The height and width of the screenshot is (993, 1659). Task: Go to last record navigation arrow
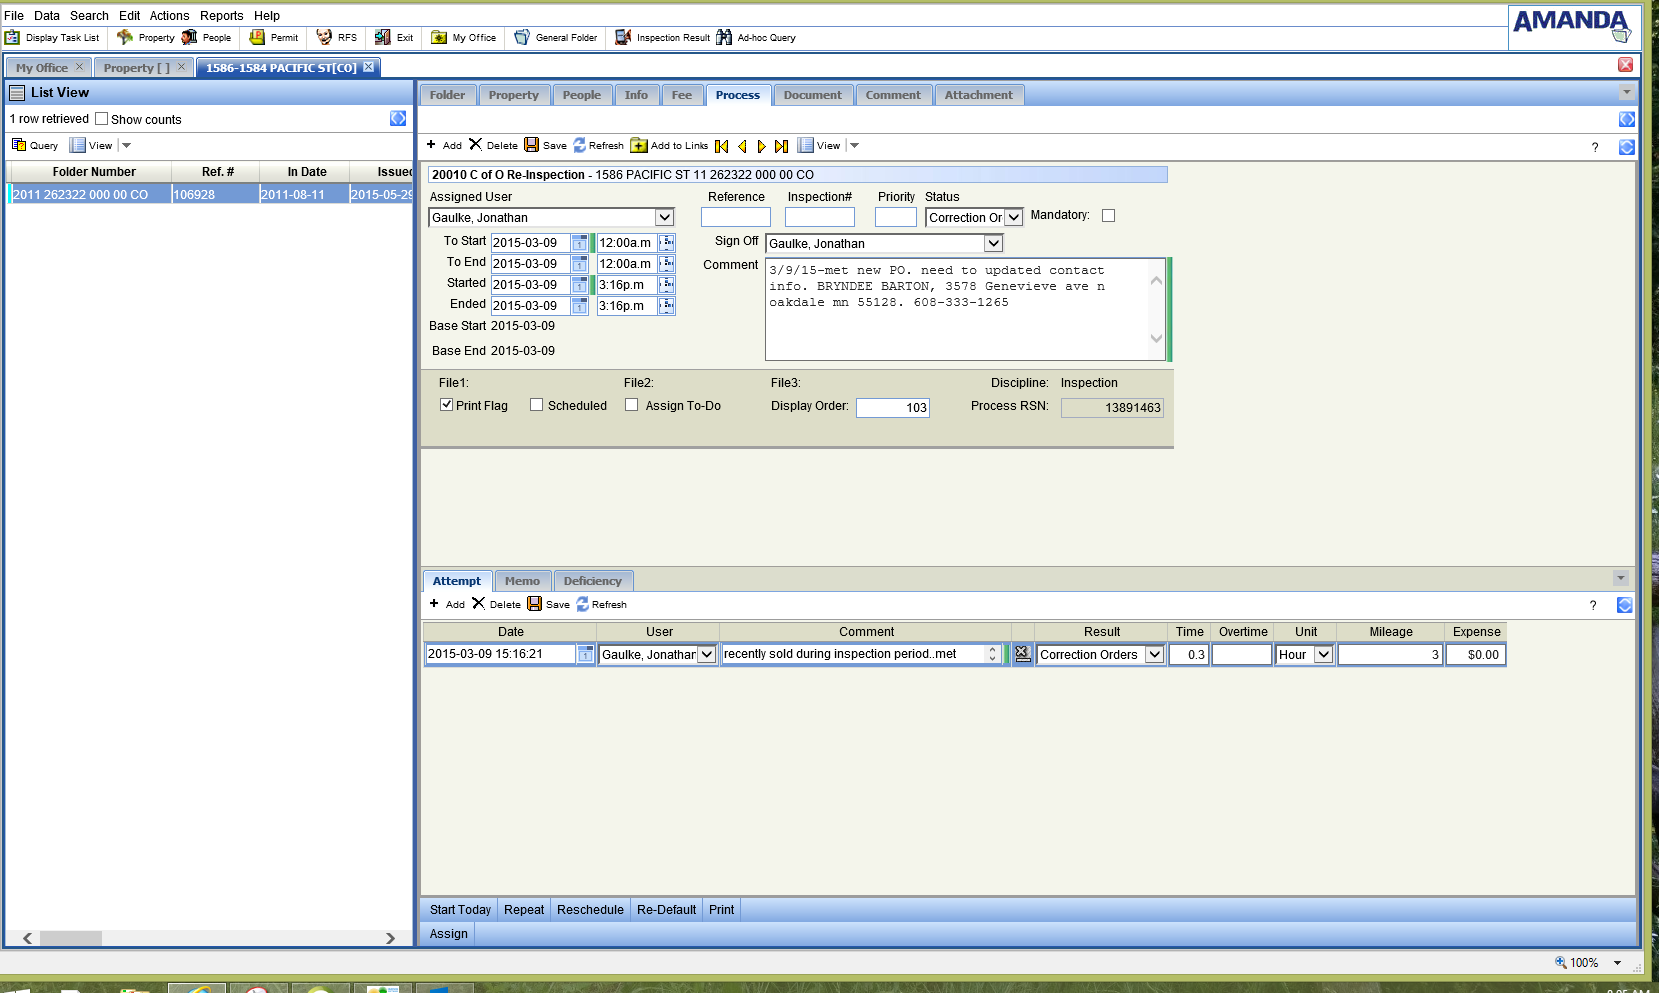click(x=781, y=146)
